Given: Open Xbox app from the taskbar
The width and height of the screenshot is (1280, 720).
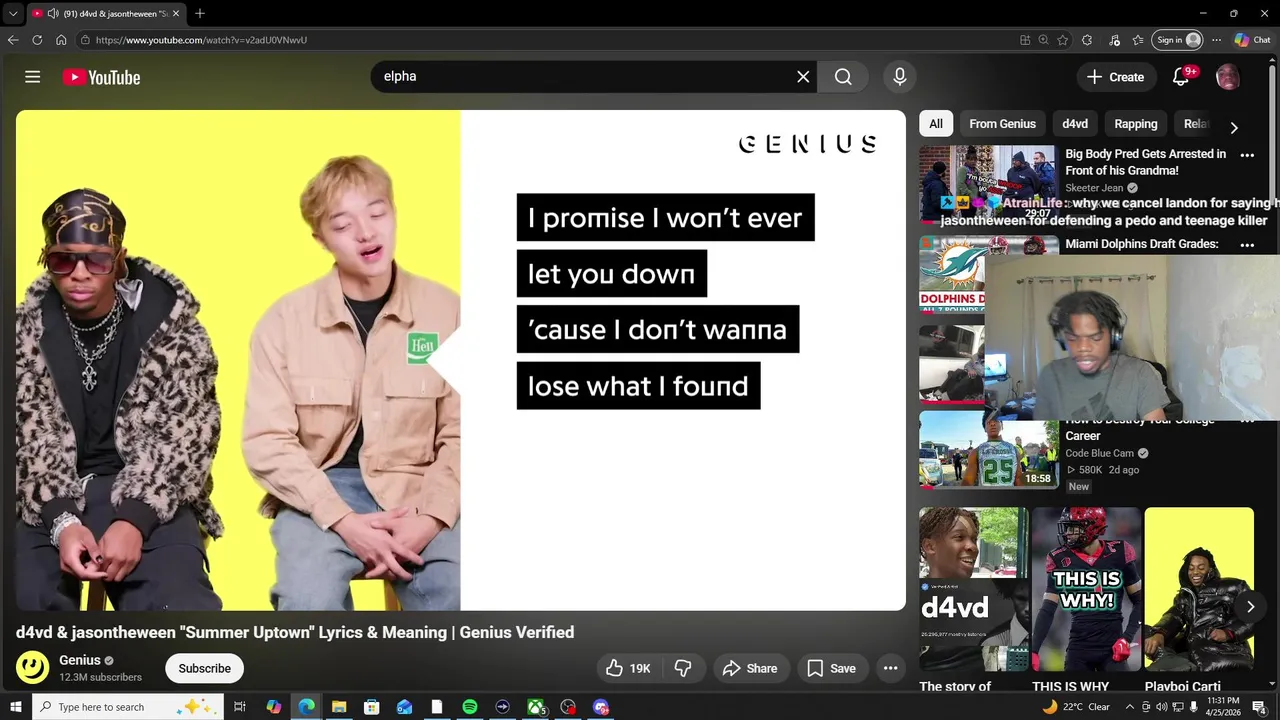Looking at the screenshot, I should (x=536, y=707).
